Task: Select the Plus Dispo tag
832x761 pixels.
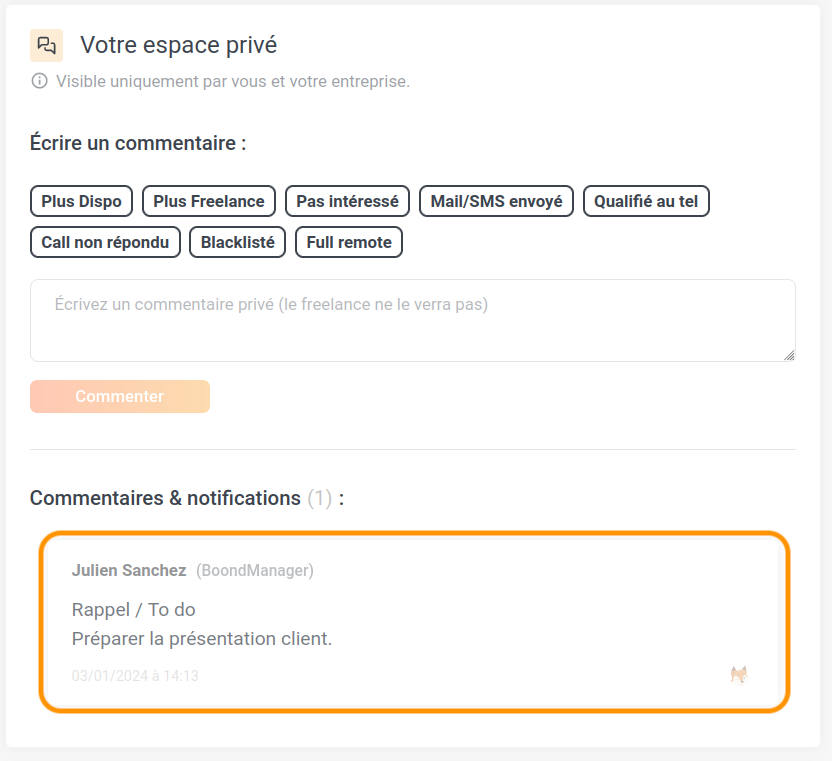Action: [x=81, y=201]
